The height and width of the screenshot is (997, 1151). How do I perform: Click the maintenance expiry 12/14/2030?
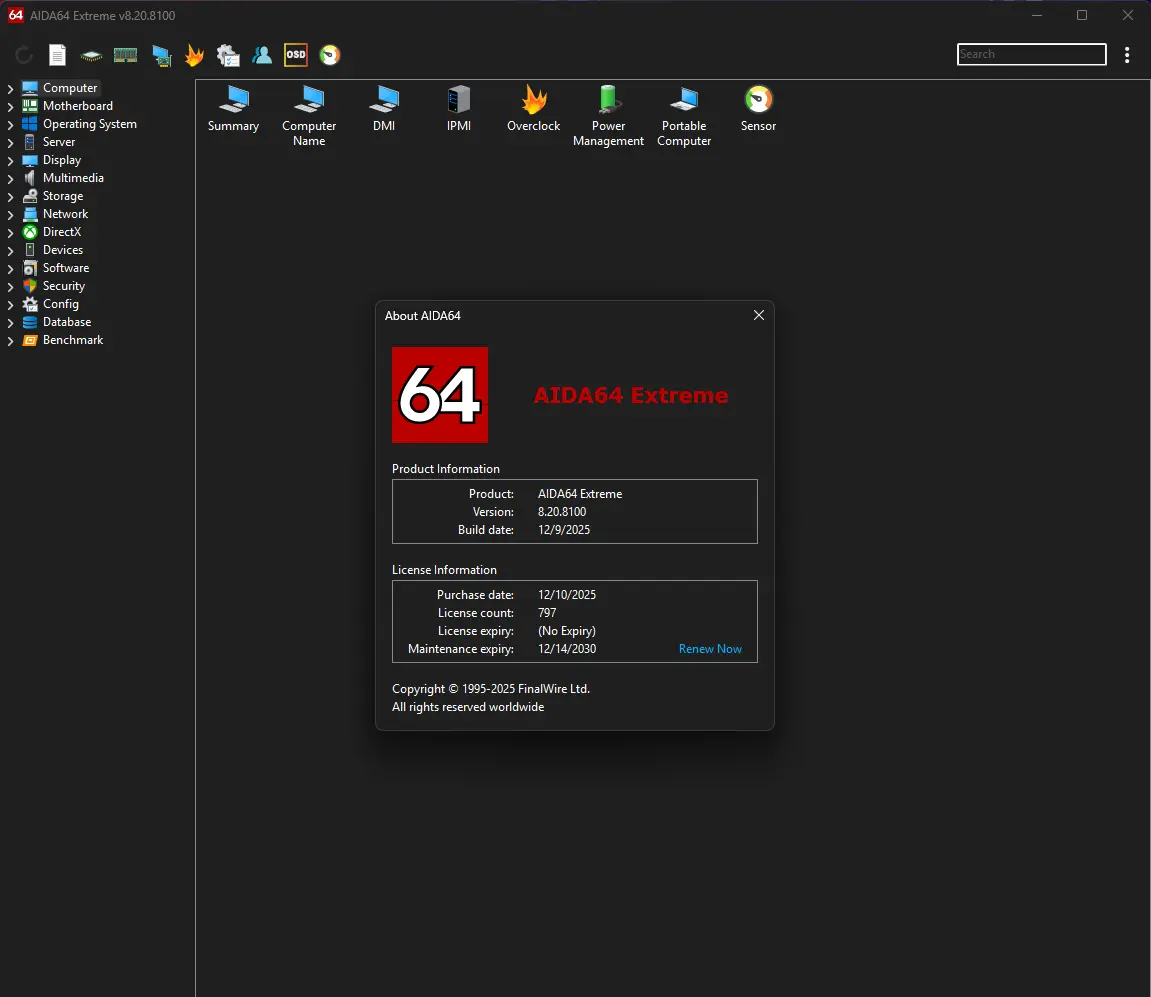tap(567, 649)
